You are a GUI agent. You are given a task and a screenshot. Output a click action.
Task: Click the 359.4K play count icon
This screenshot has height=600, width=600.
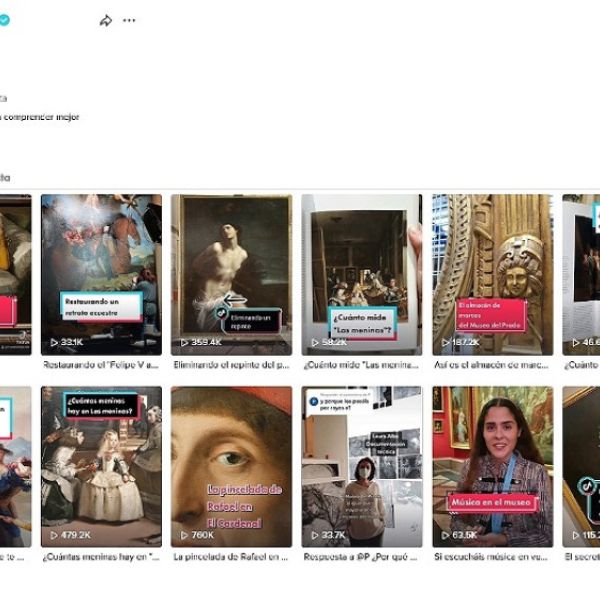click(x=184, y=342)
